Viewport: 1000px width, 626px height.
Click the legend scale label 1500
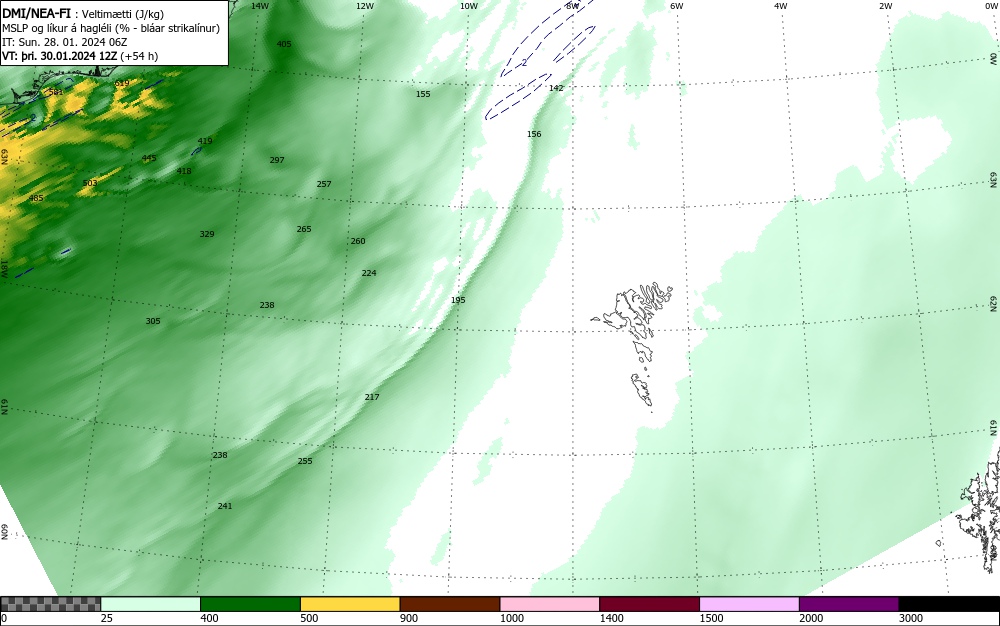(711, 618)
